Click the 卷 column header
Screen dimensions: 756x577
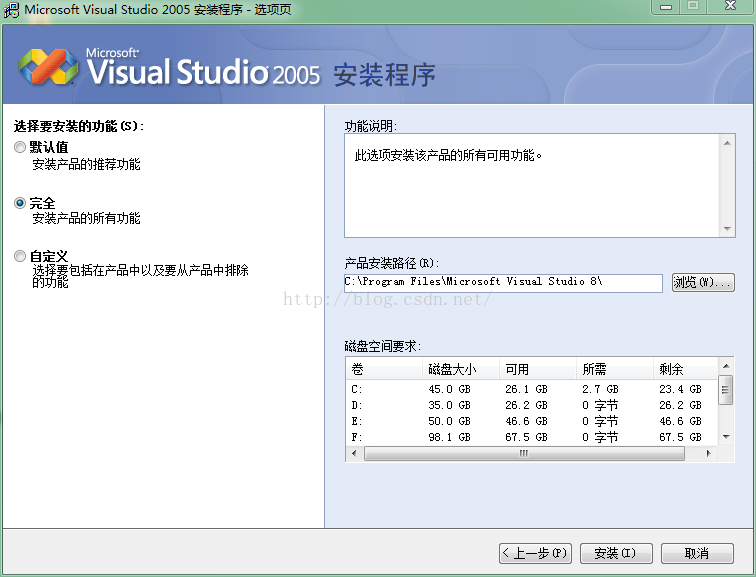(384, 369)
